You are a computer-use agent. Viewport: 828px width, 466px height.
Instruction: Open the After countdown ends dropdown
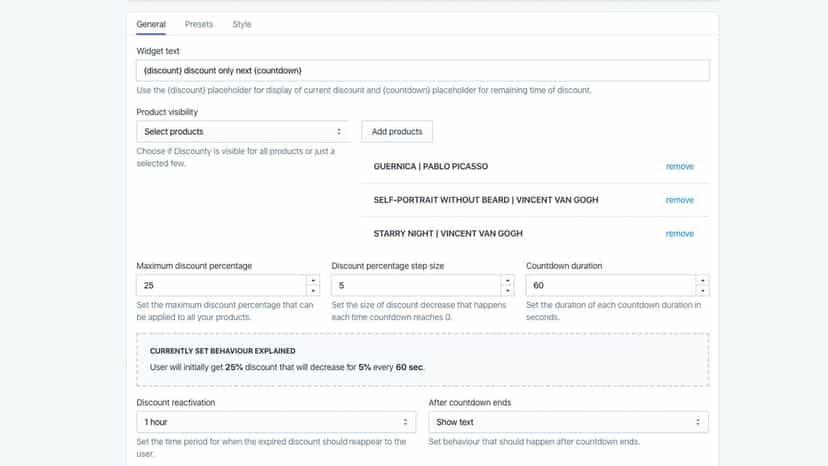pyautogui.click(x=569, y=422)
